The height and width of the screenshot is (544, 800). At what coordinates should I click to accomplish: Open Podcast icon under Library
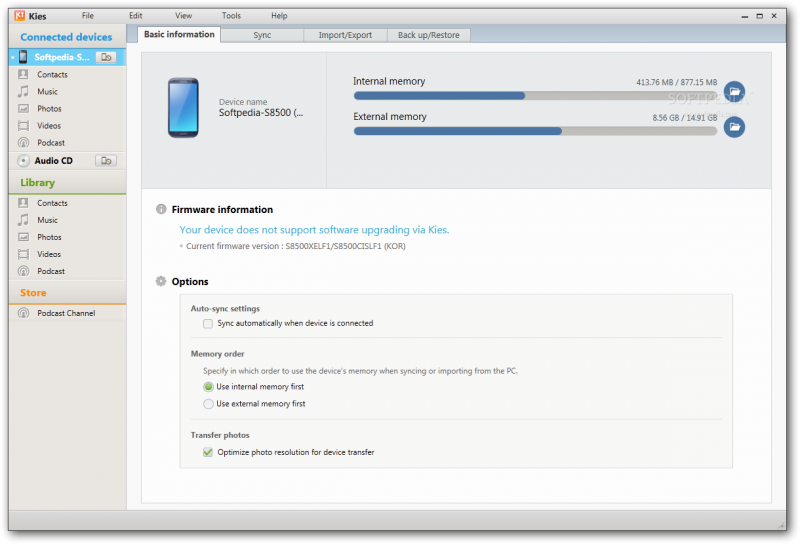tap(23, 271)
